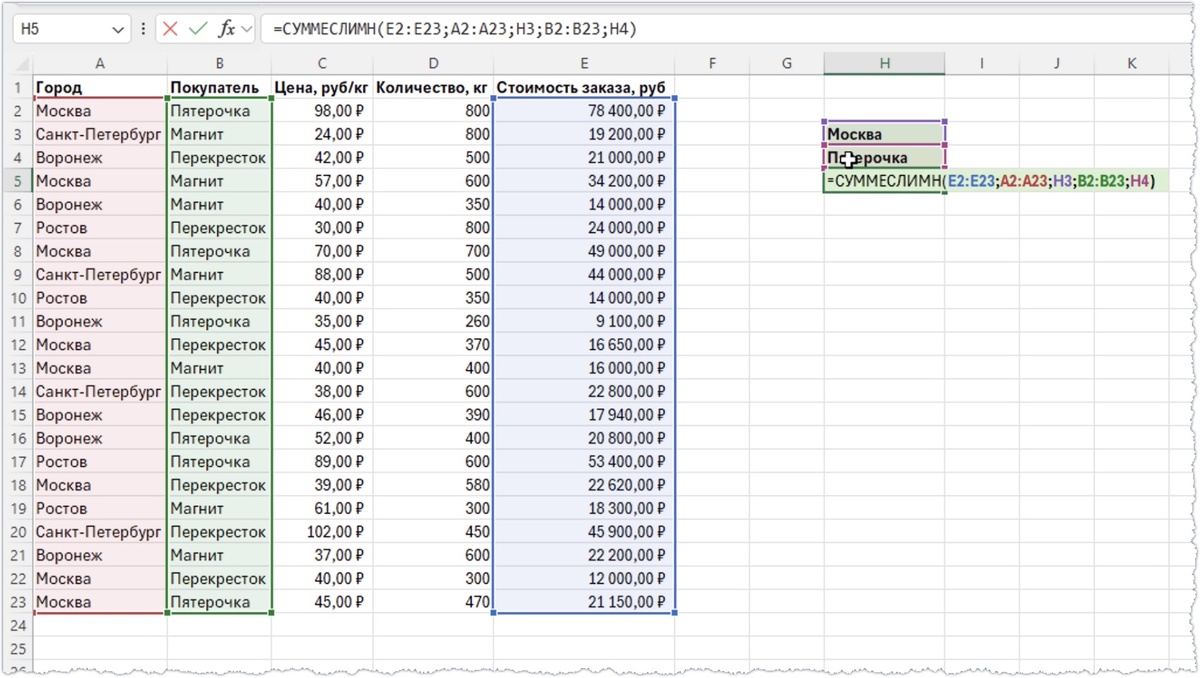This screenshot has height=678, width=1200.
Task: Click cell H5 with the СУММЕСЛИМН formula
Action: tap(885, 181)
